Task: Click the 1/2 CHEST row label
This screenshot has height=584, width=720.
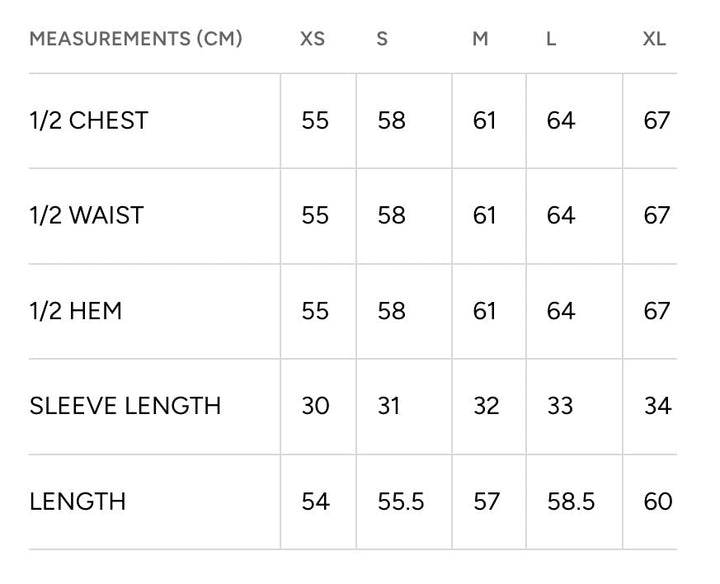Action: (x=89, y=121)
